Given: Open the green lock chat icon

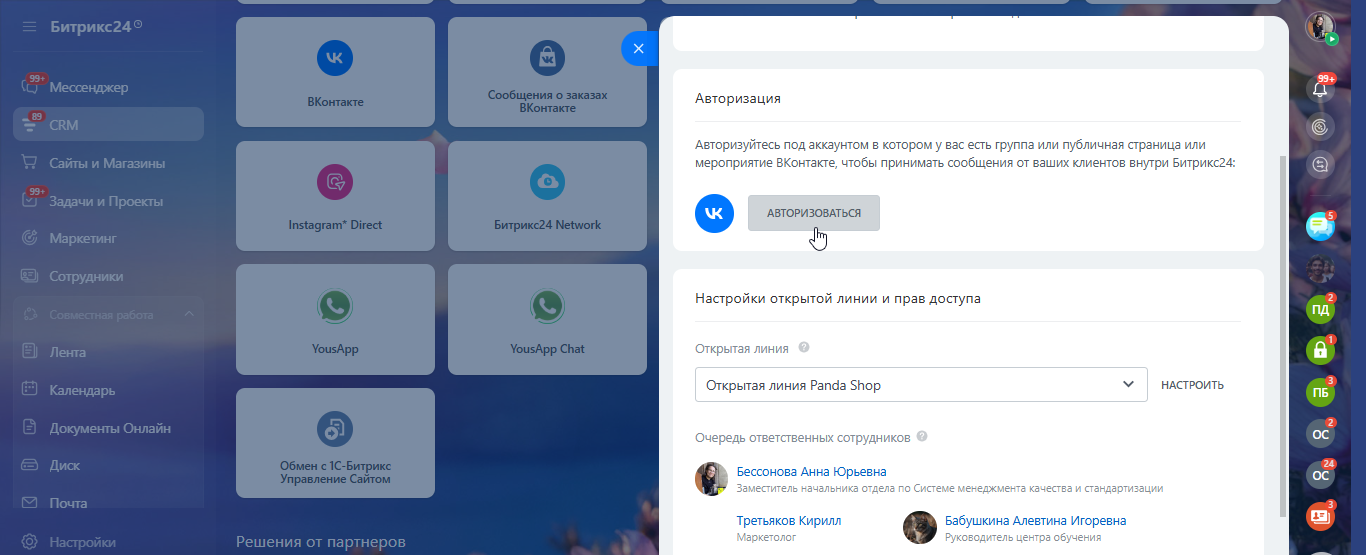Looking at the screenshot, I should 1320,351.
